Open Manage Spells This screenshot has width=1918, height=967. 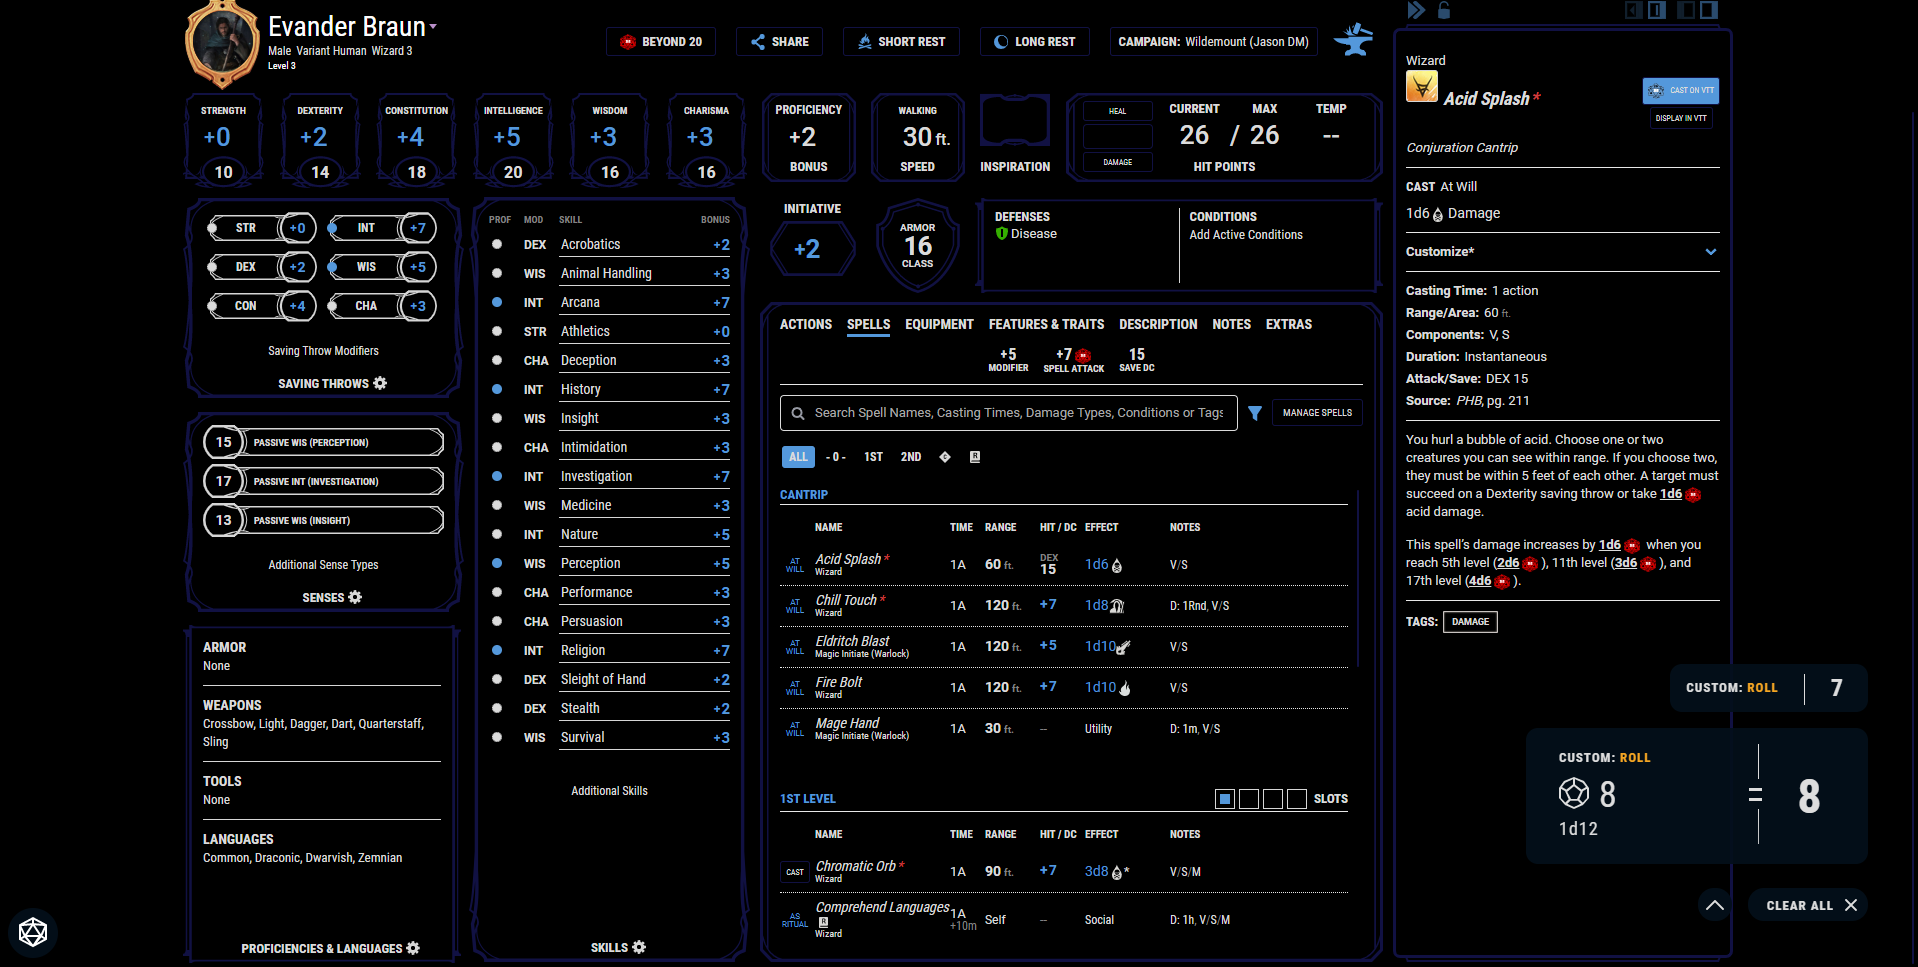click(1317, 413)
